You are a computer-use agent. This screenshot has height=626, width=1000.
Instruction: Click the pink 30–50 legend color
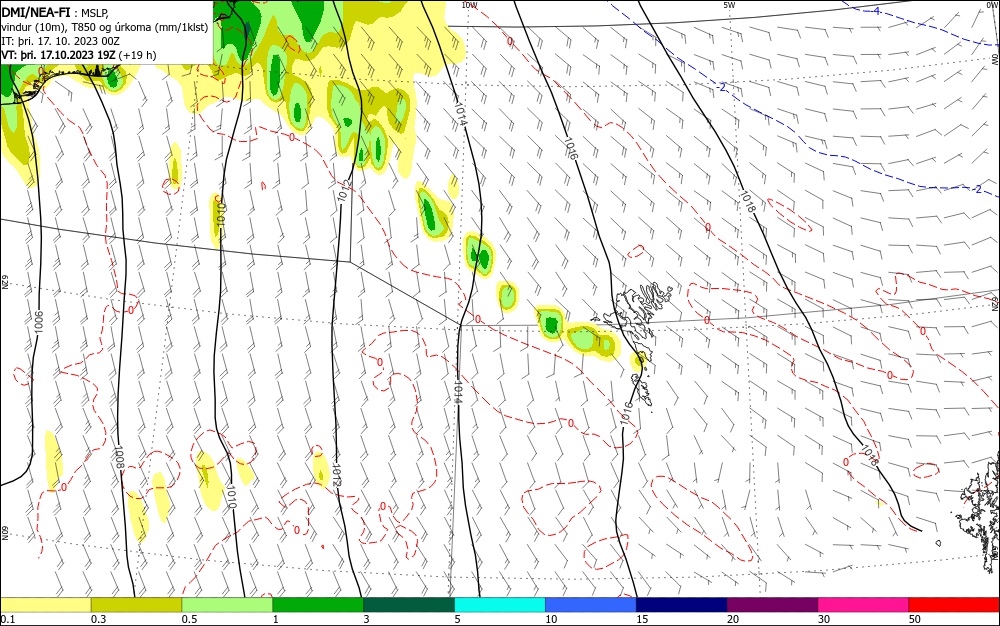click(864, 605)
